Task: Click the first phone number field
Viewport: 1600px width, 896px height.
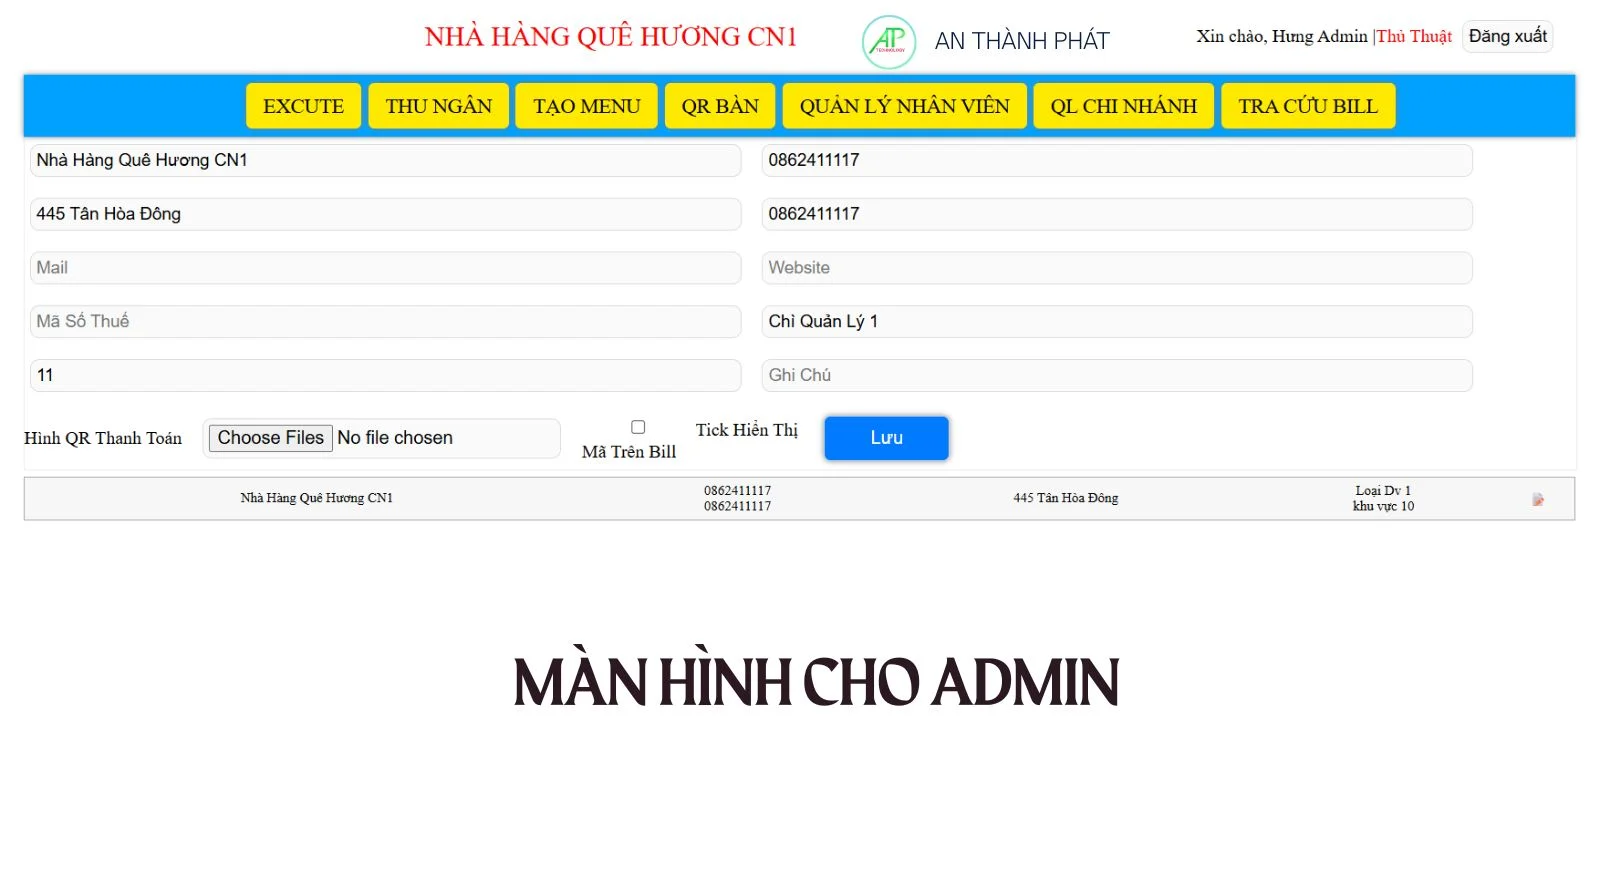Action: 1117,160
